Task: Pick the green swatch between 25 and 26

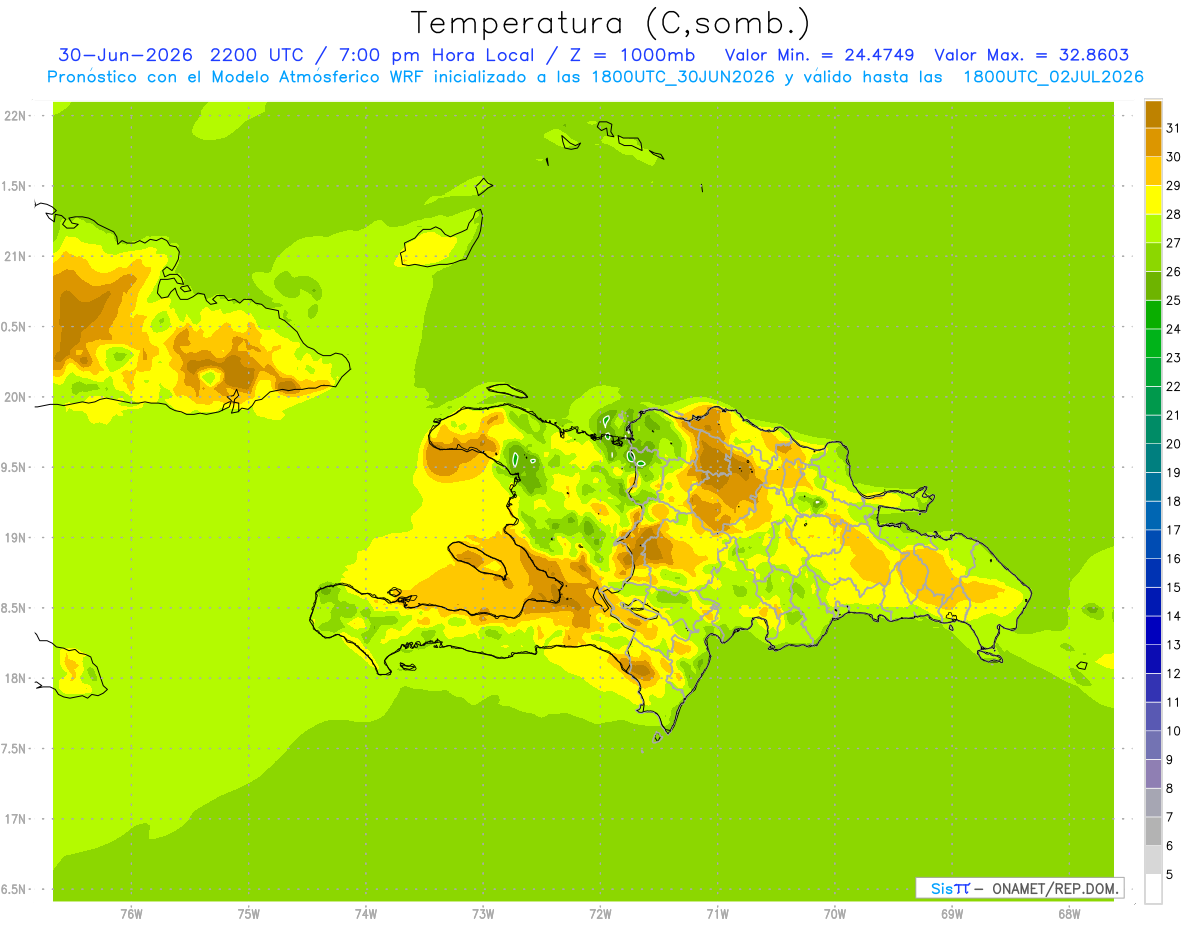Action: (1153, 286)
